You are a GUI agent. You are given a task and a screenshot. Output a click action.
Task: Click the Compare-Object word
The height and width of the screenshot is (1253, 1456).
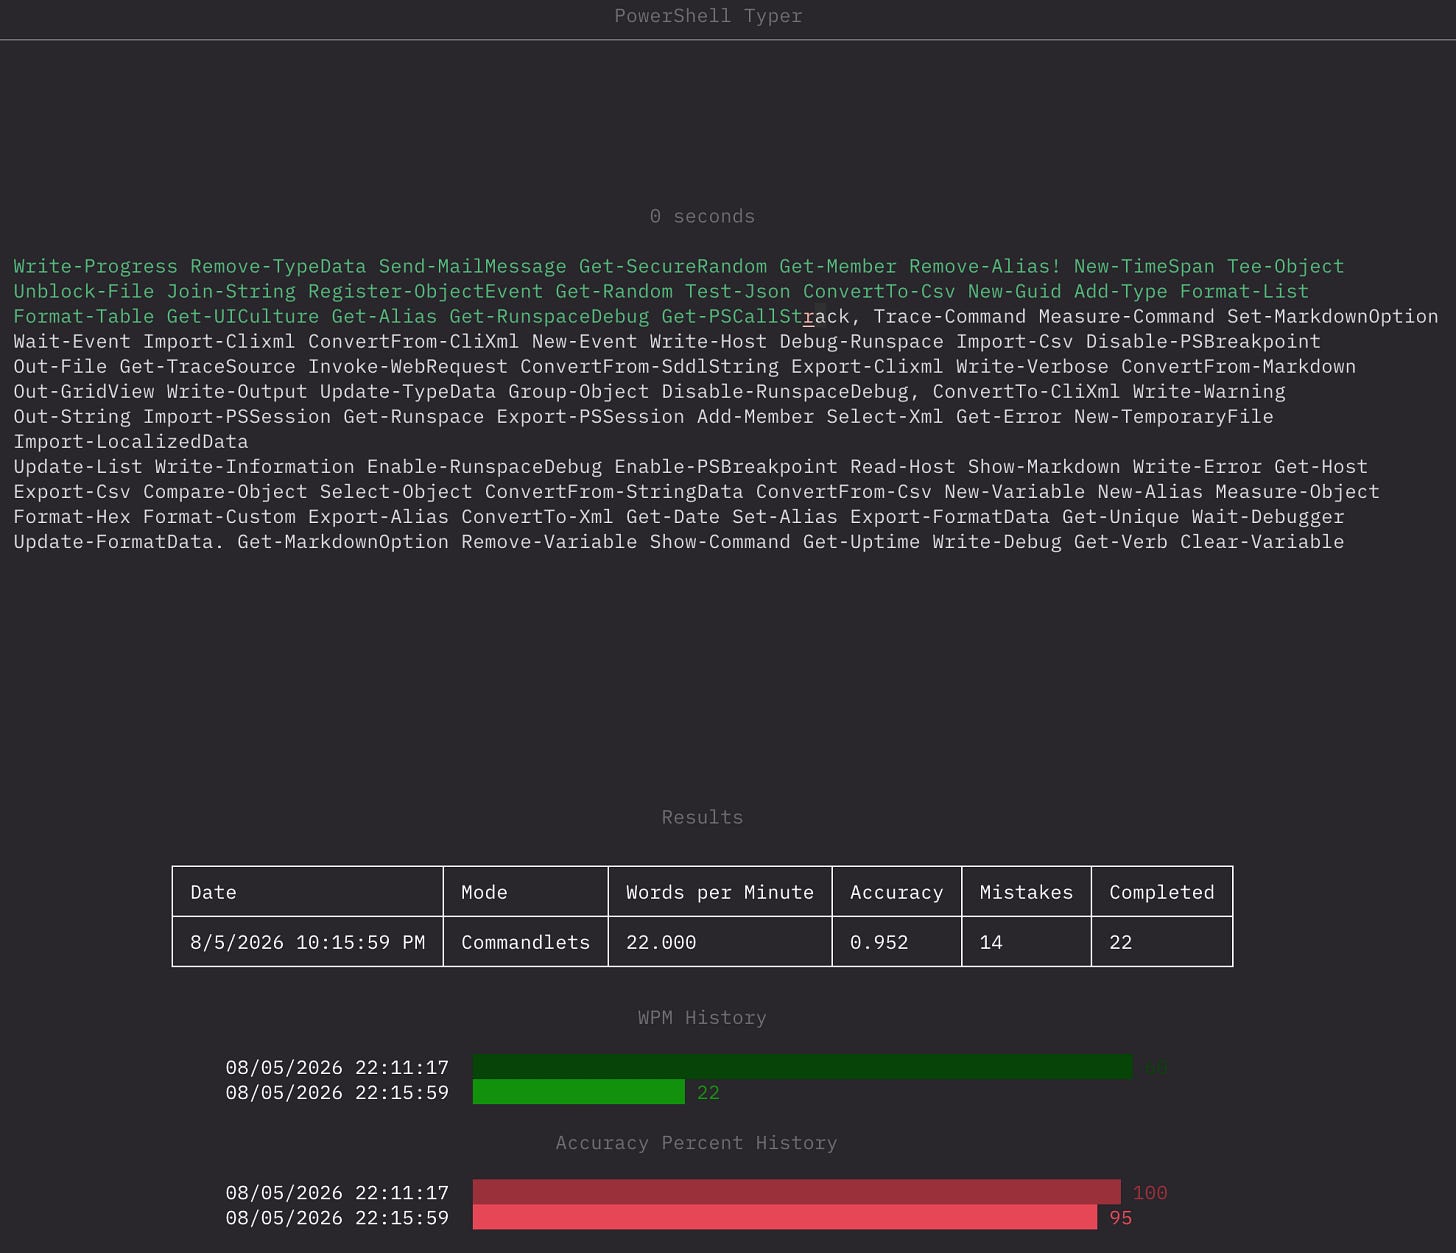pos(225,492)
